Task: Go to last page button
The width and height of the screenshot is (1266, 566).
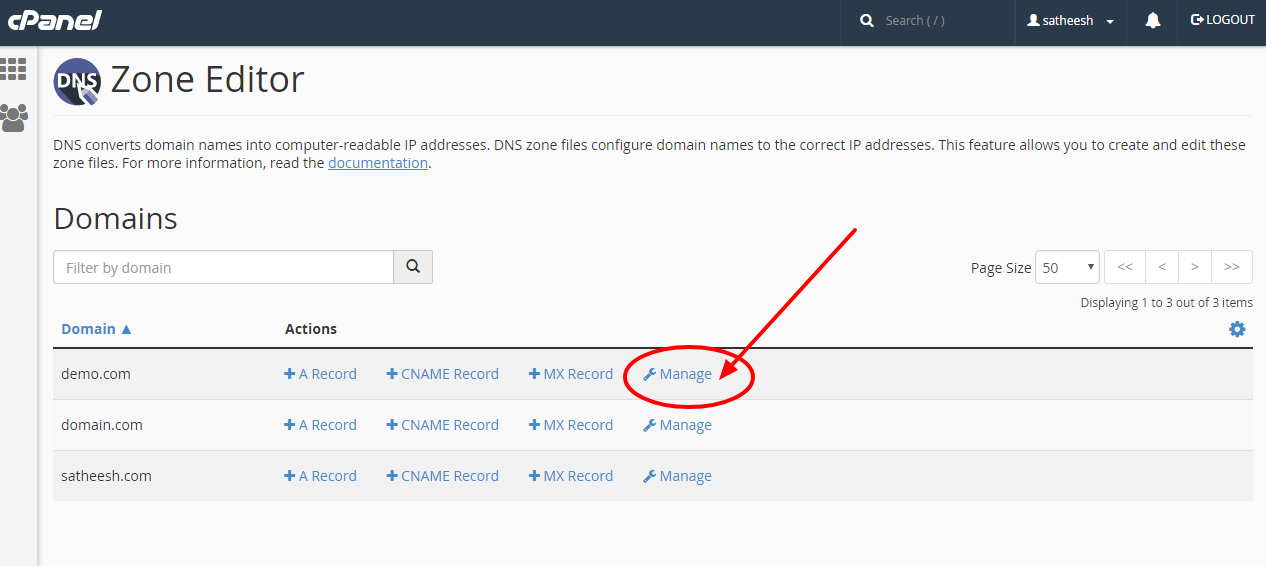Action: [x=1232, y=267]
